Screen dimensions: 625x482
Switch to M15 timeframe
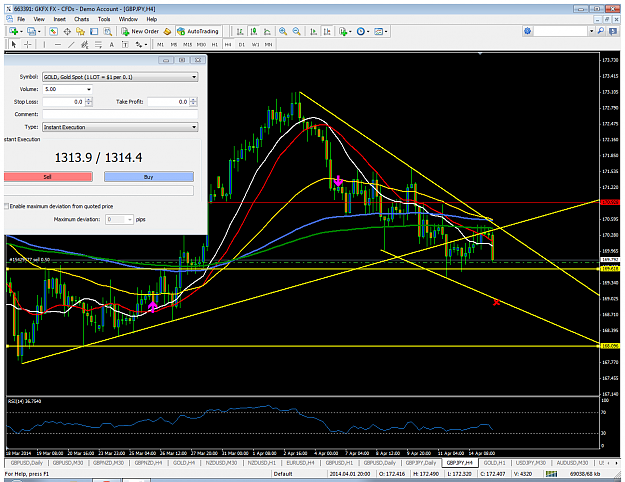pyautogui.click(x=187, y=44)
